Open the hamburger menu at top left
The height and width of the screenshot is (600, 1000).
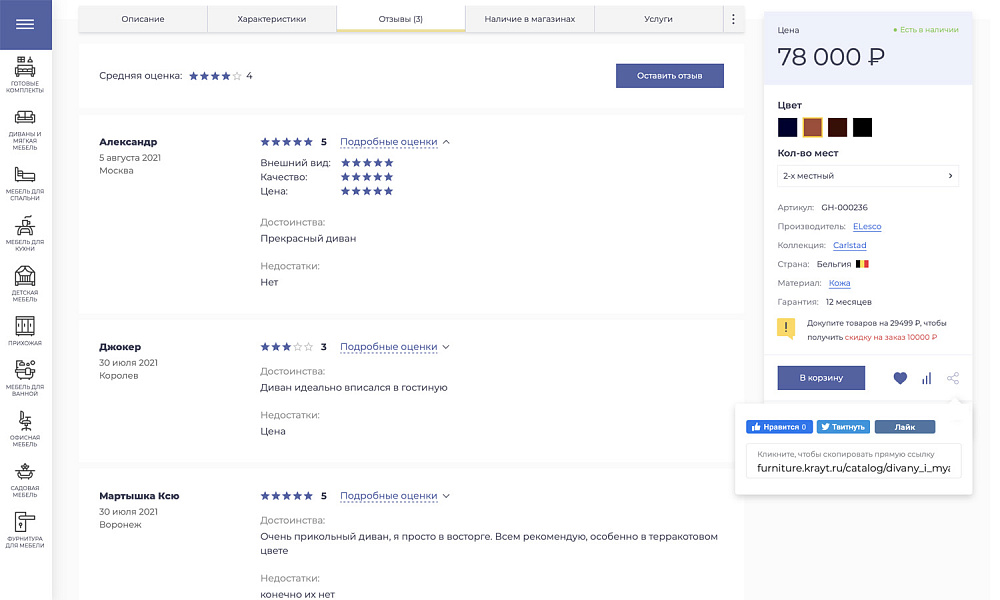(x=25, y=24)
